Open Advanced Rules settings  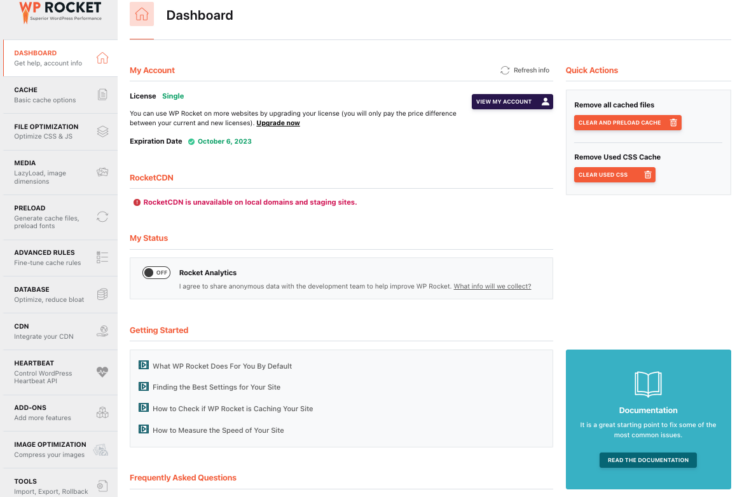(60, 257)
